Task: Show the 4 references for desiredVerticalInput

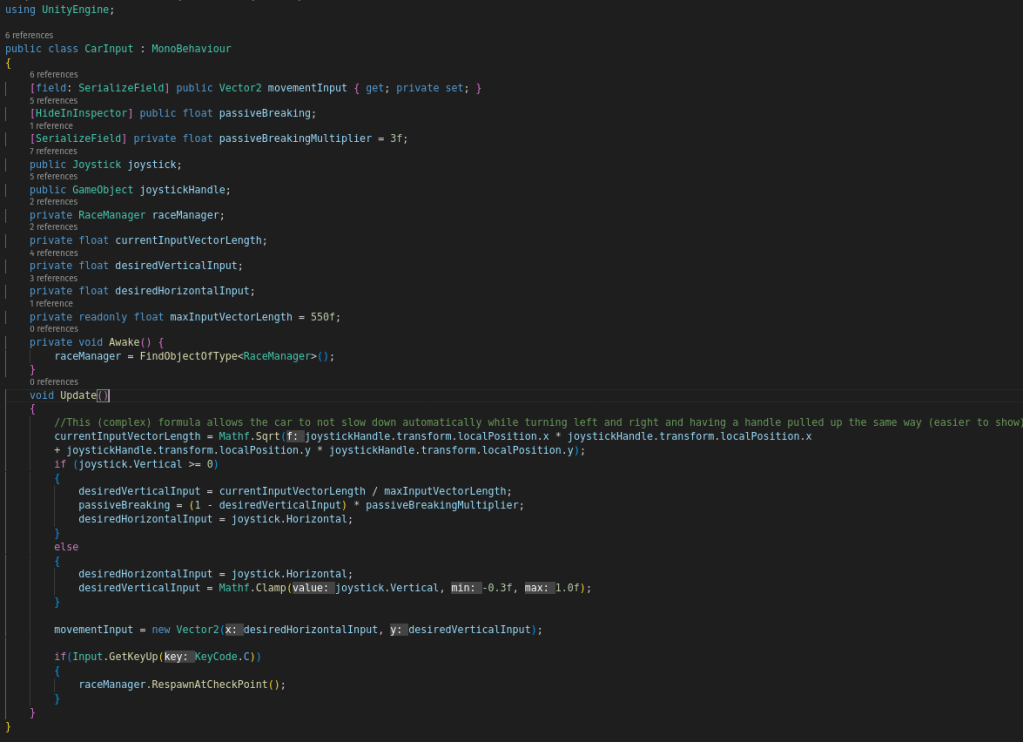Action: pos(53,253)
